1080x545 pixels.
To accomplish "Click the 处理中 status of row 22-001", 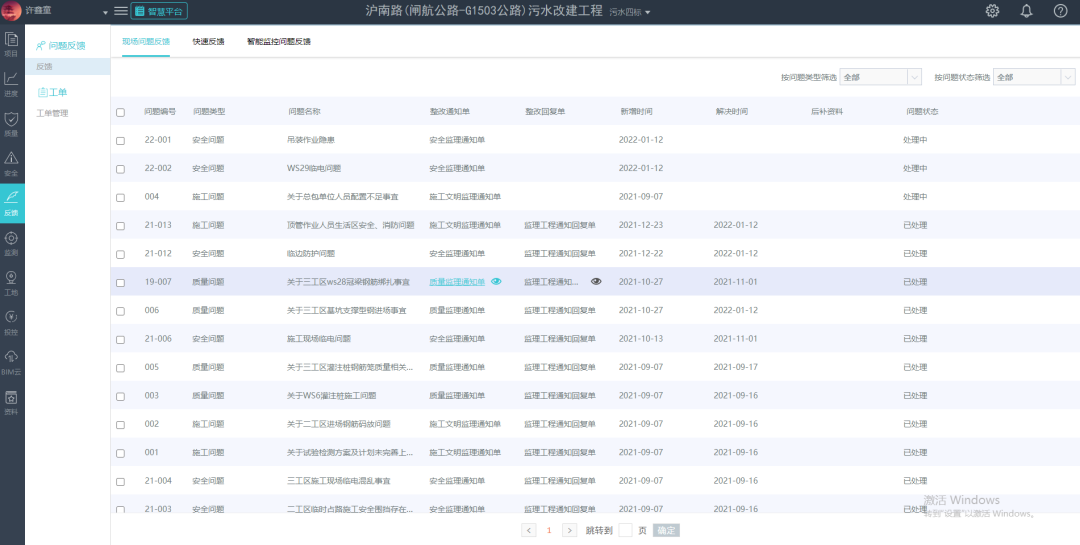I will tap(915, 140).
